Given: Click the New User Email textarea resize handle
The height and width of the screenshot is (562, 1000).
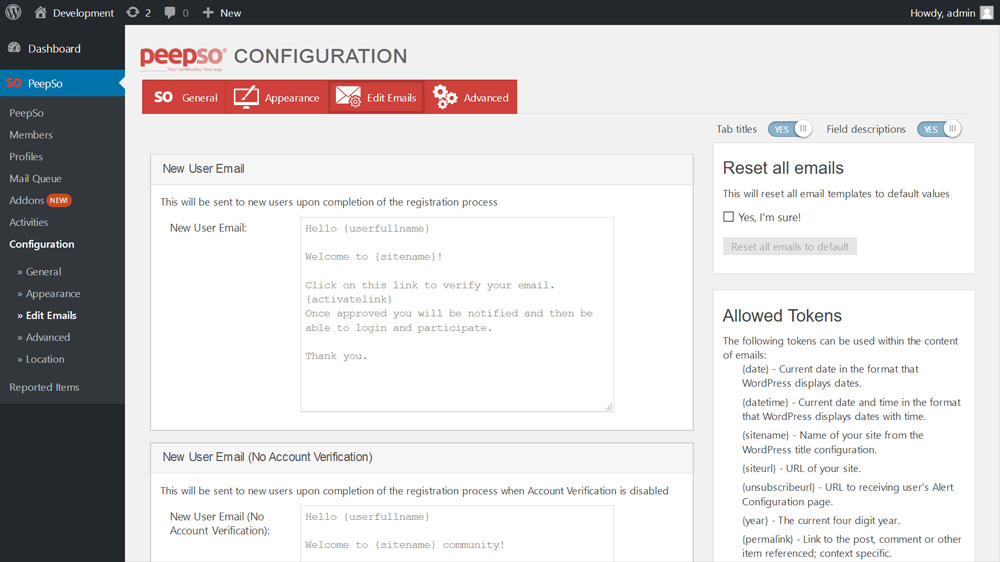Looking at the screenshot, I should coord(609,406).
